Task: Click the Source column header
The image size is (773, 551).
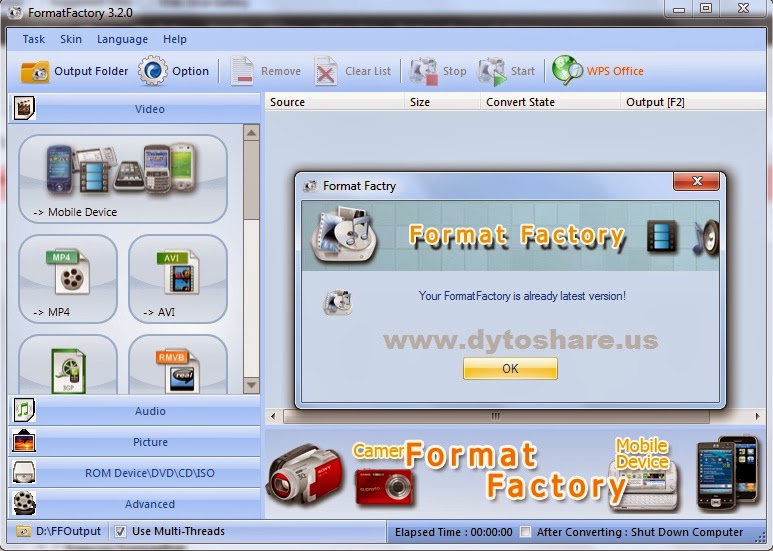Action: tap(335, 102)
